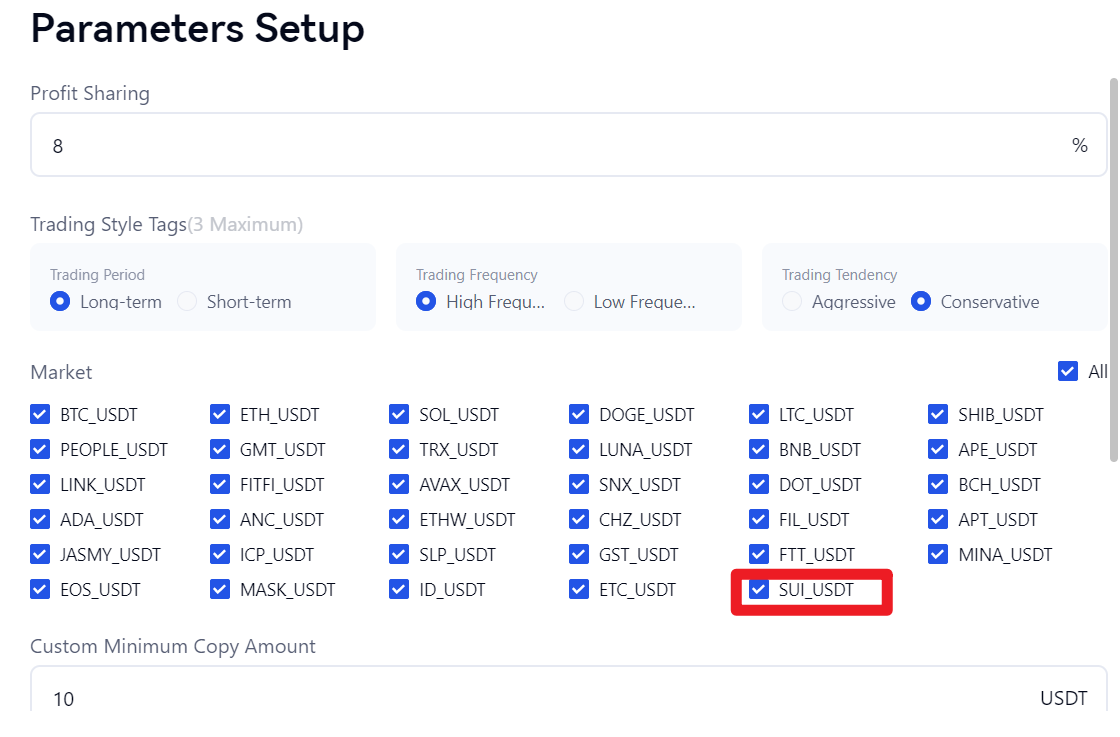This screenshot has width=1120, height=737.
Task: Uncheck the EOS_USDT market
Action: [x=40, y=590]
